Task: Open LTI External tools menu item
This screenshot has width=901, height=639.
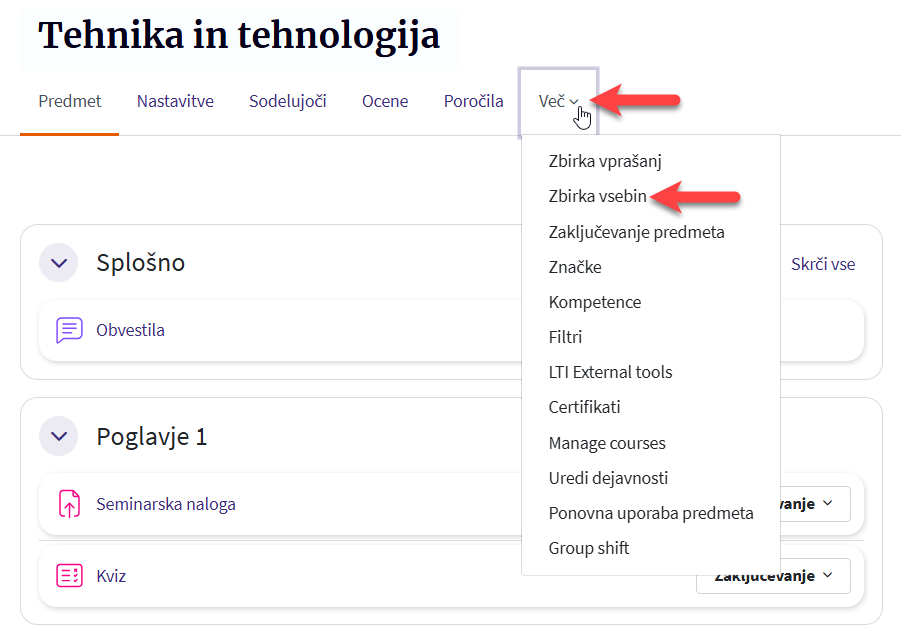Action: pos(610,372)
